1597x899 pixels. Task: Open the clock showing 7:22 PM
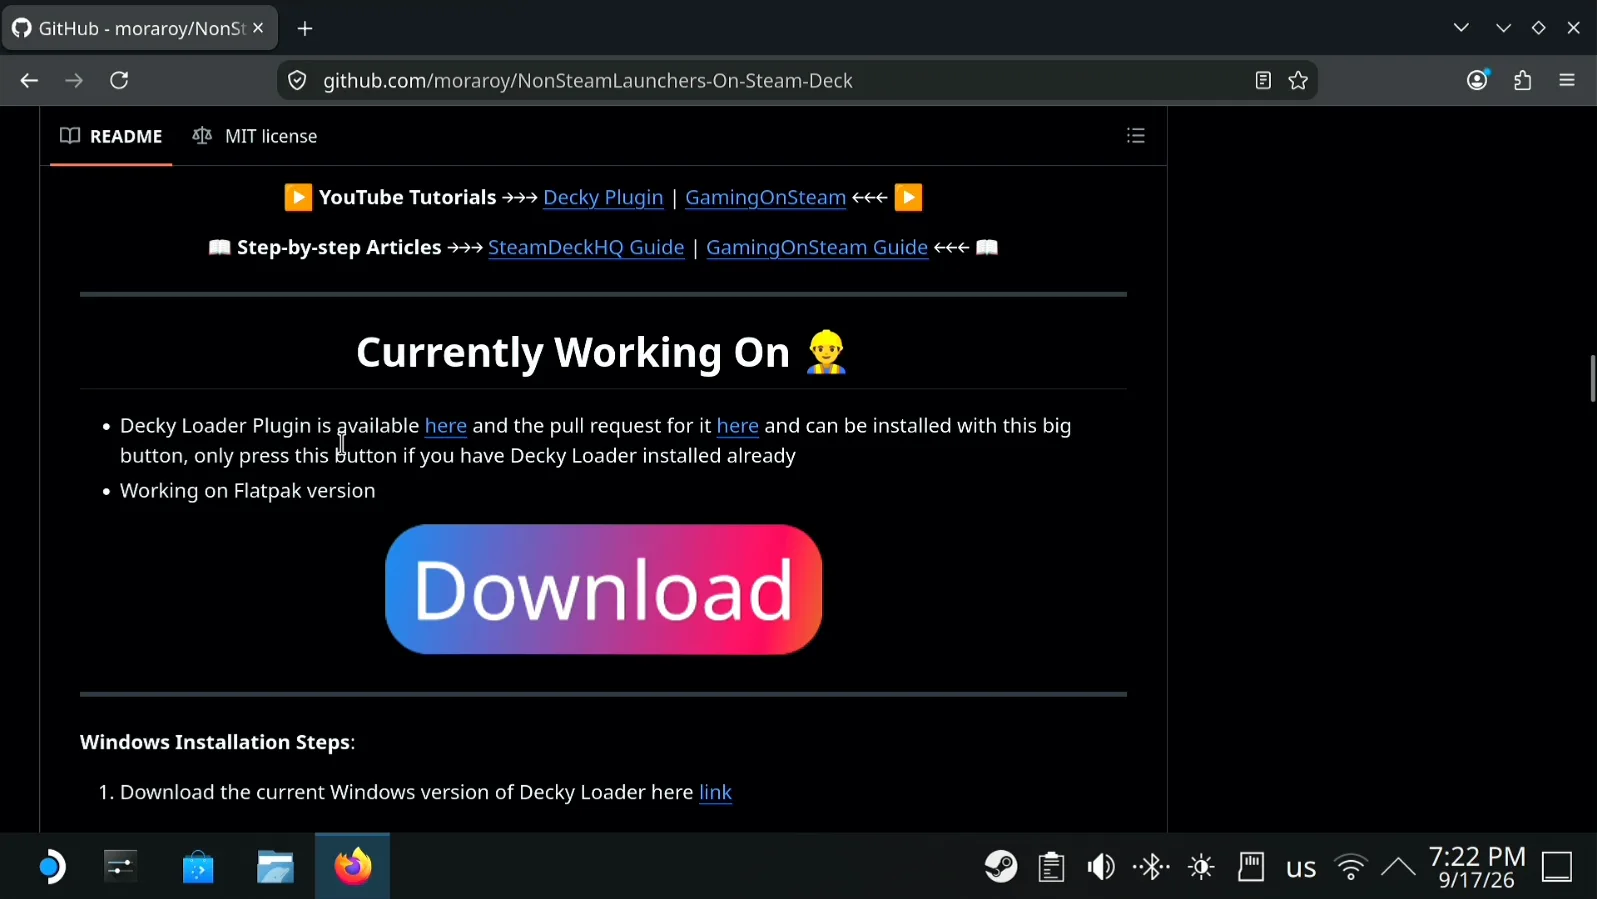point(1477,868)
